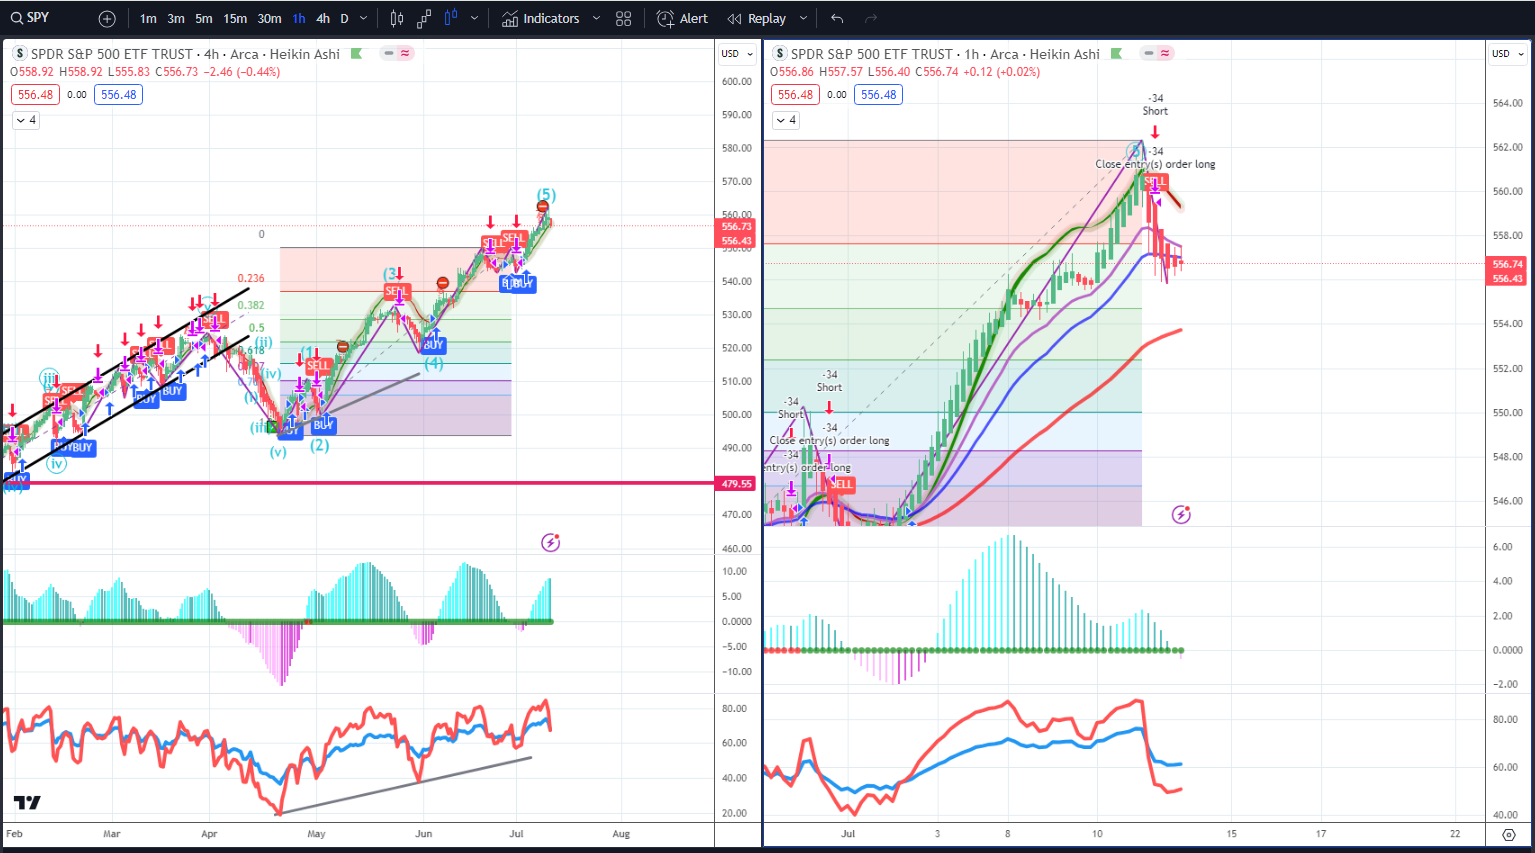Expand the 4 indicators legend on 4h chart
1535x853 pixels.
pos(26,120)
